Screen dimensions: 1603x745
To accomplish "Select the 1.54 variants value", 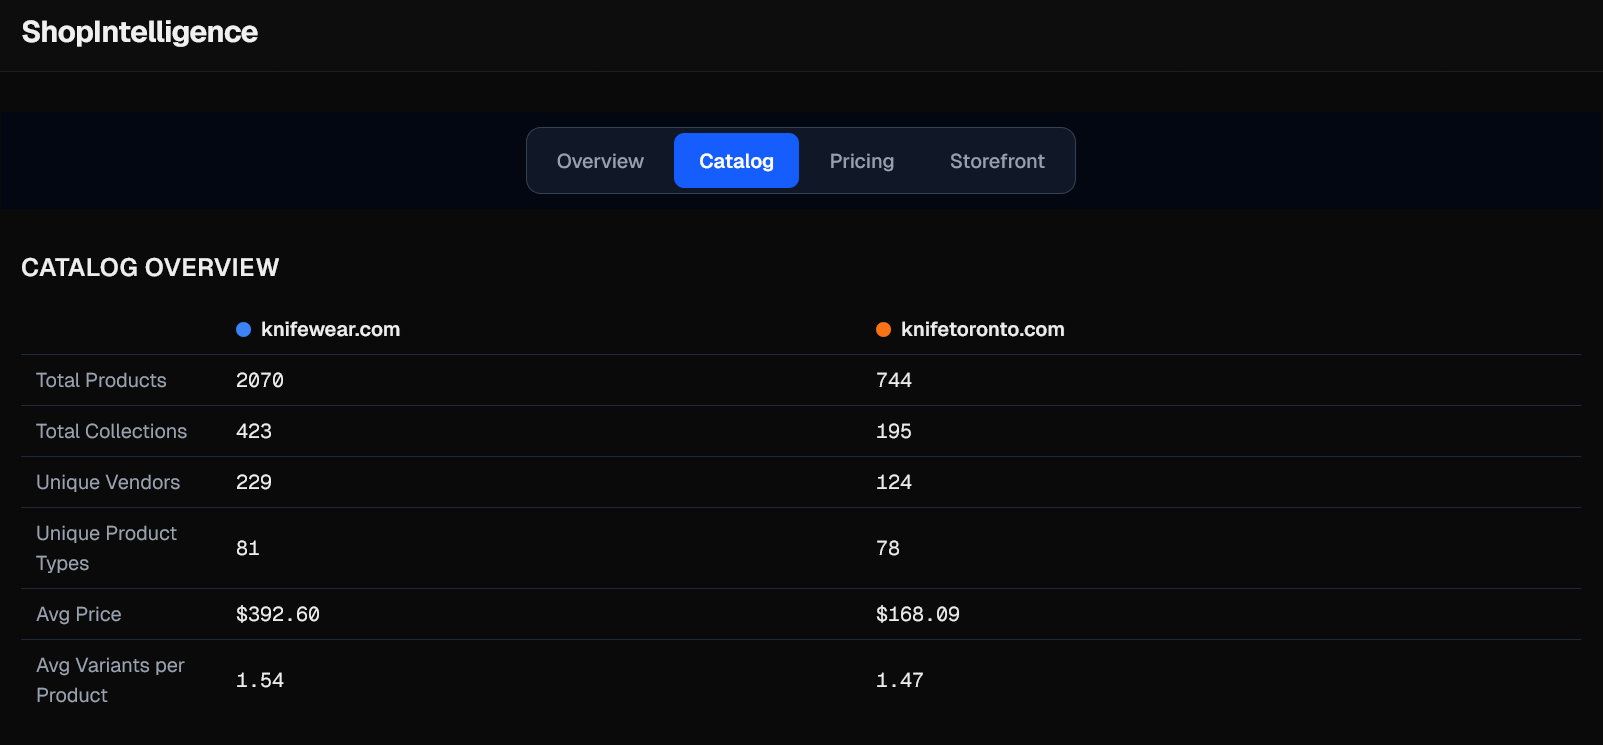I will click(260, 680).
